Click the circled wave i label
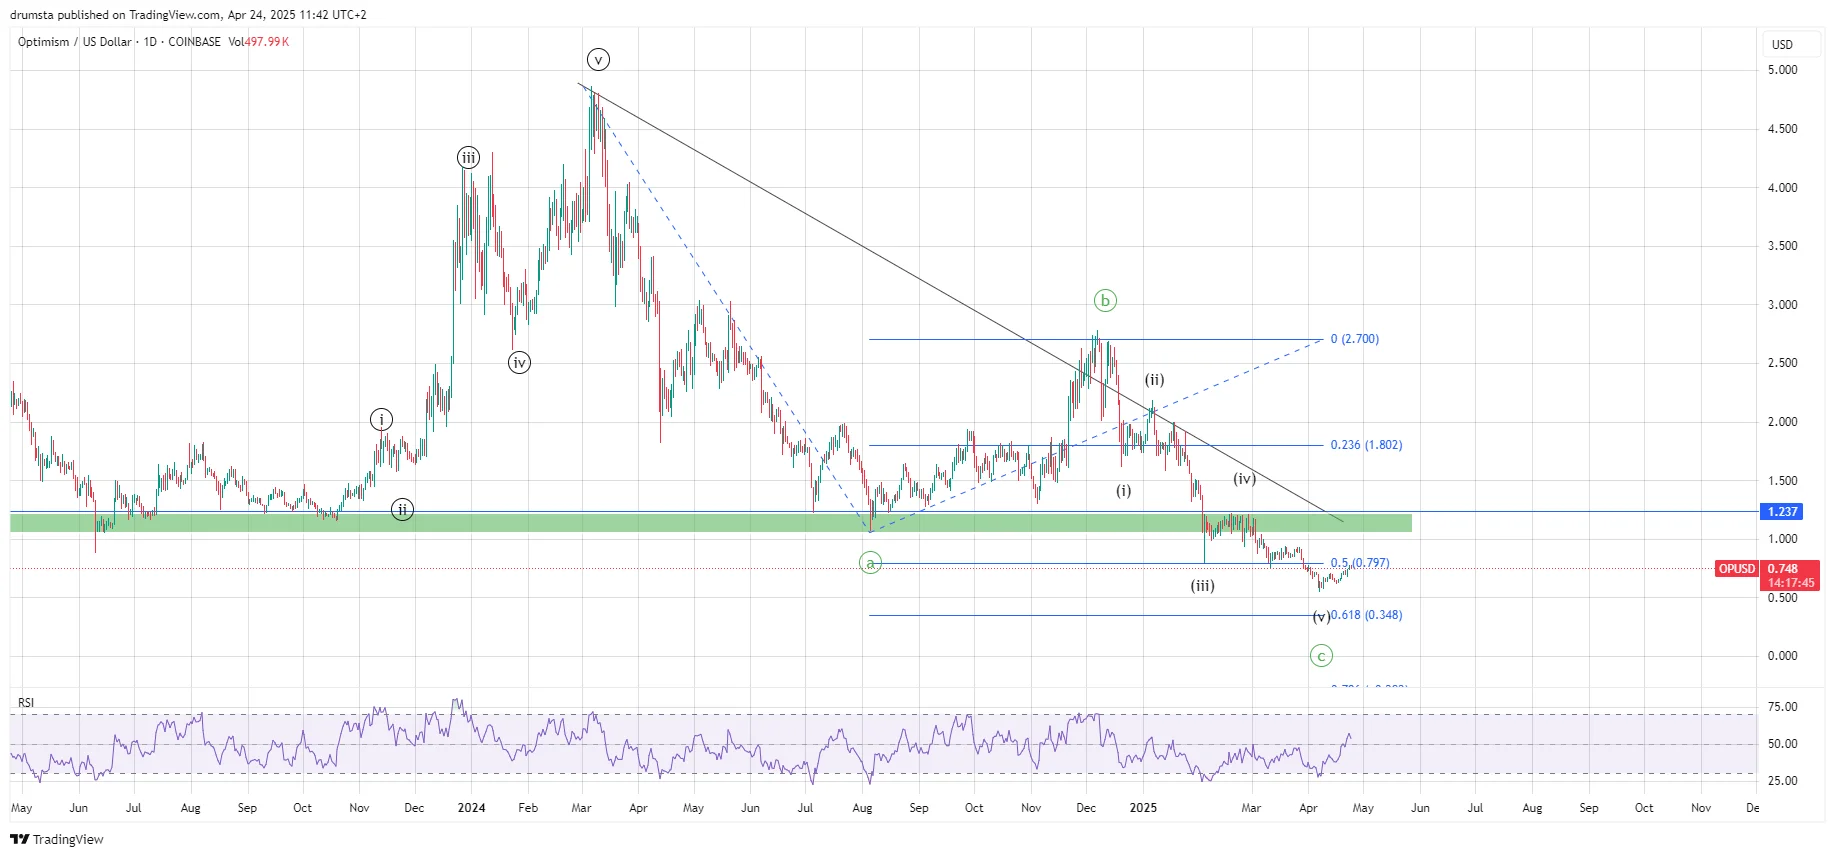1835x857 pixels. point(381,420)
